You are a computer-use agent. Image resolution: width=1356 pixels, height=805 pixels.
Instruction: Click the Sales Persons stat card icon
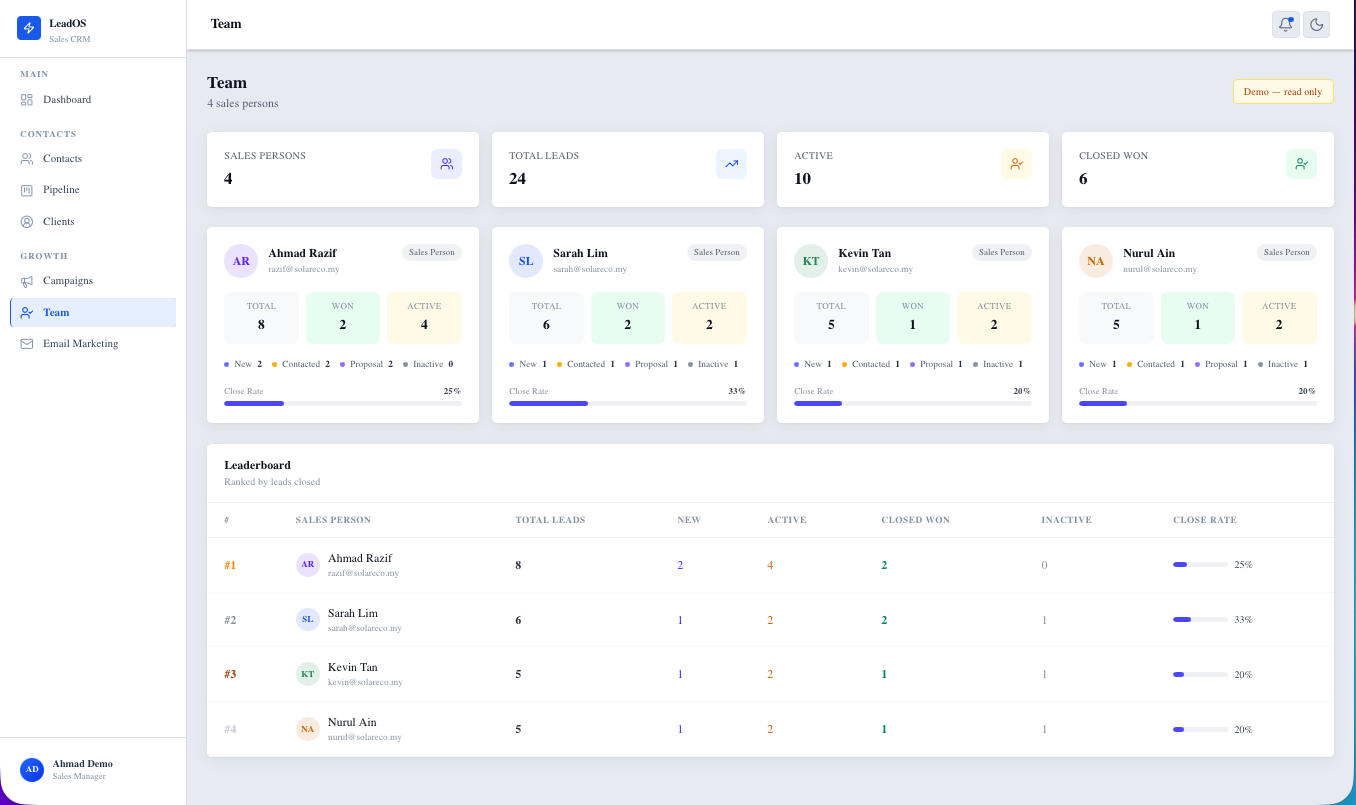[x=446, y=164]
